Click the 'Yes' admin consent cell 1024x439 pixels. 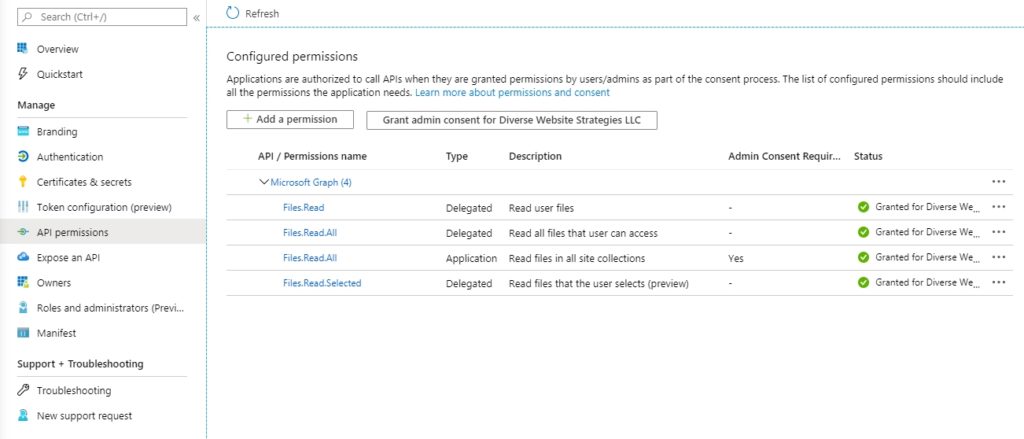tap(735, 258)
